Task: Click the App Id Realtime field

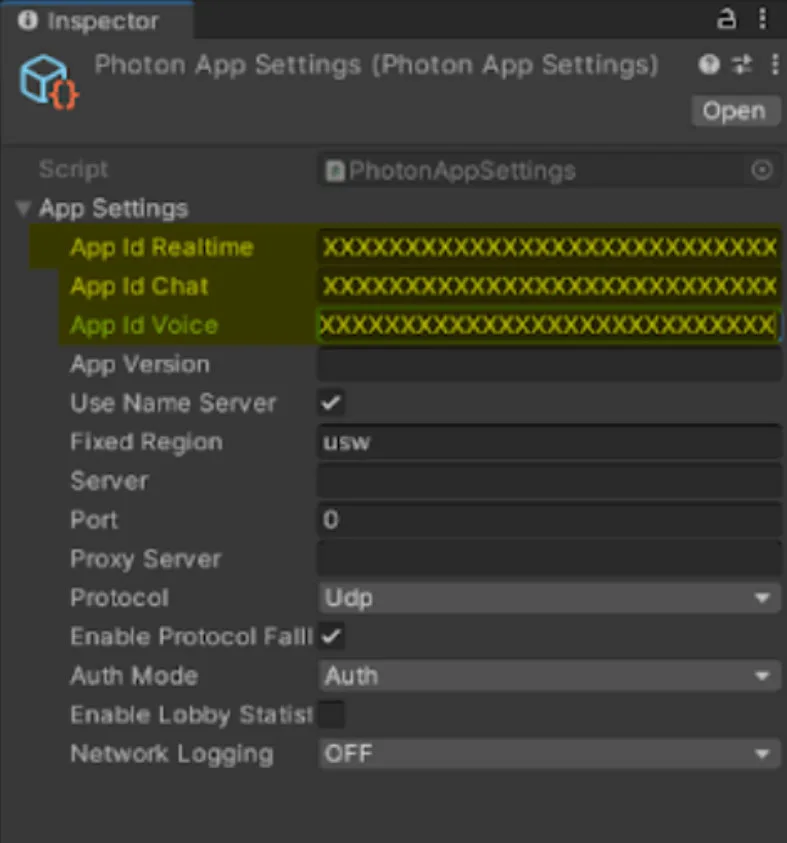Action: point(549,247)
